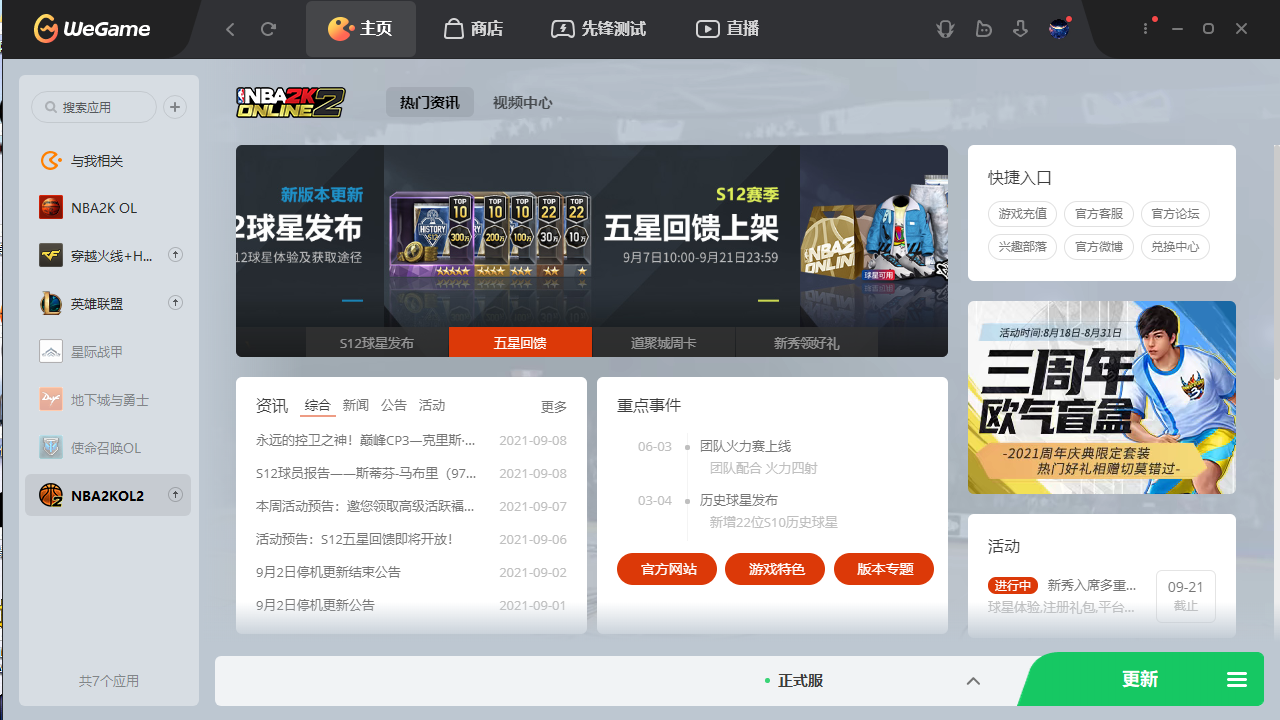Image resolution: width=1280 pixels, height=720 pixels.
Task: Select 星际战甲 in the app list
Action: click(x=108, y=352)
